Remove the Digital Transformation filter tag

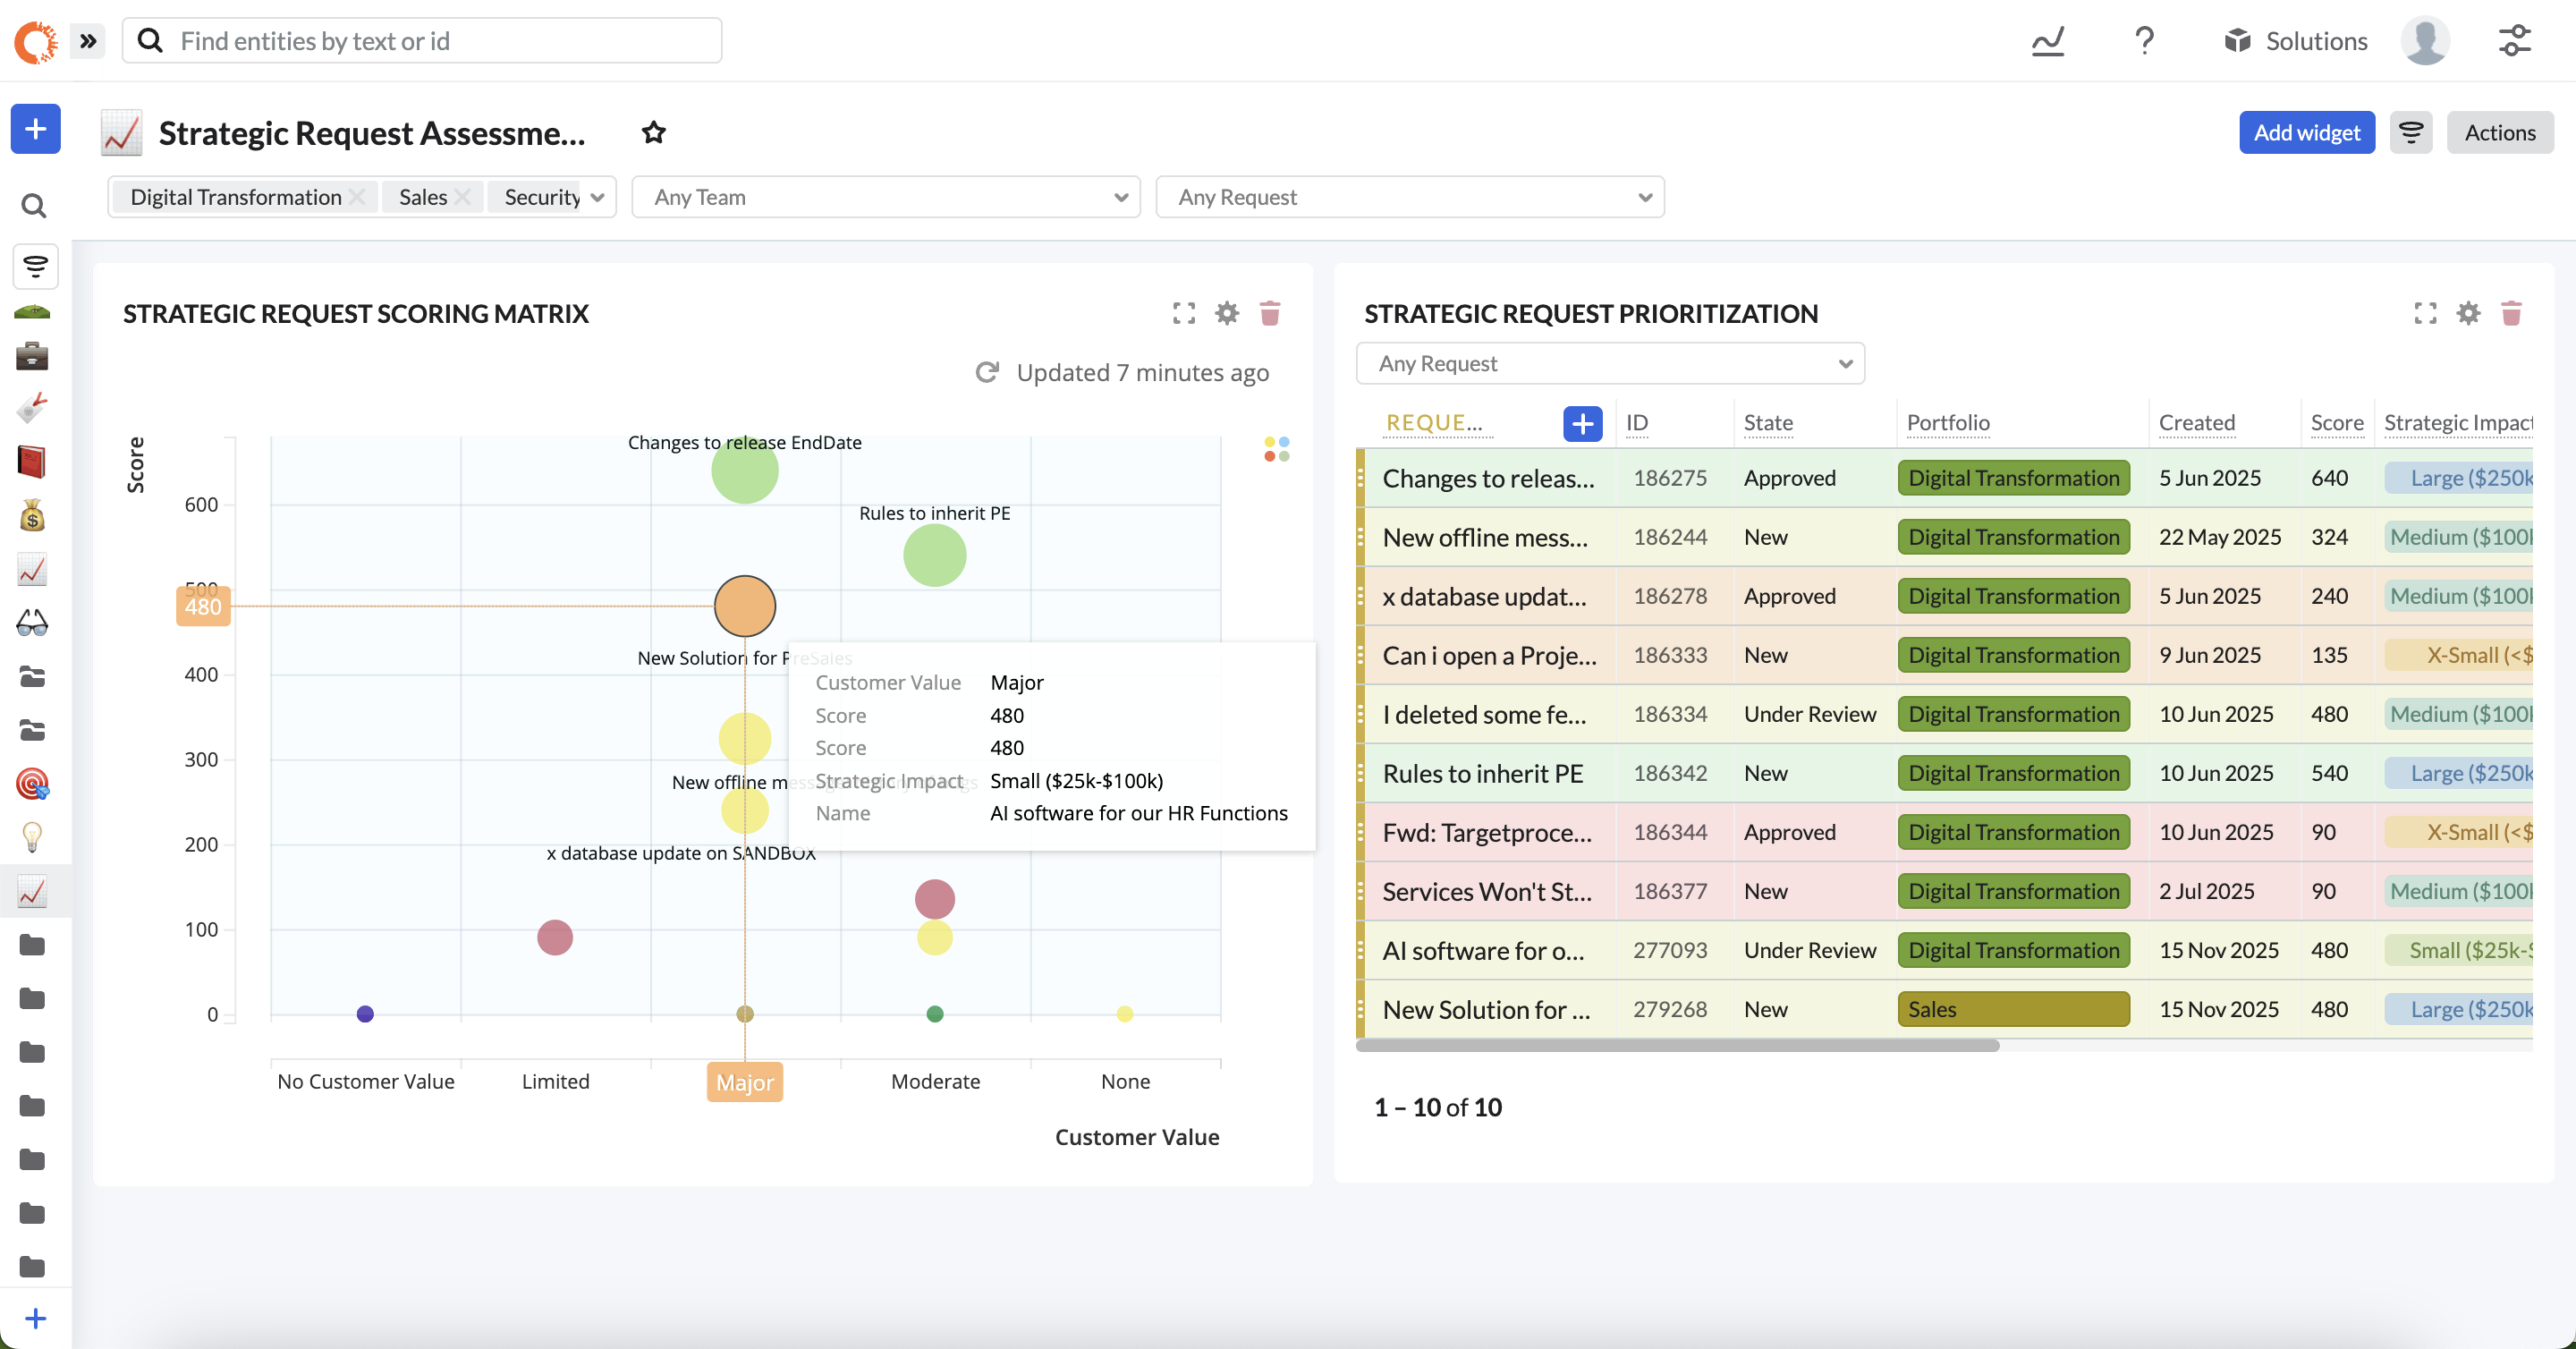click(x=357, y=197)
